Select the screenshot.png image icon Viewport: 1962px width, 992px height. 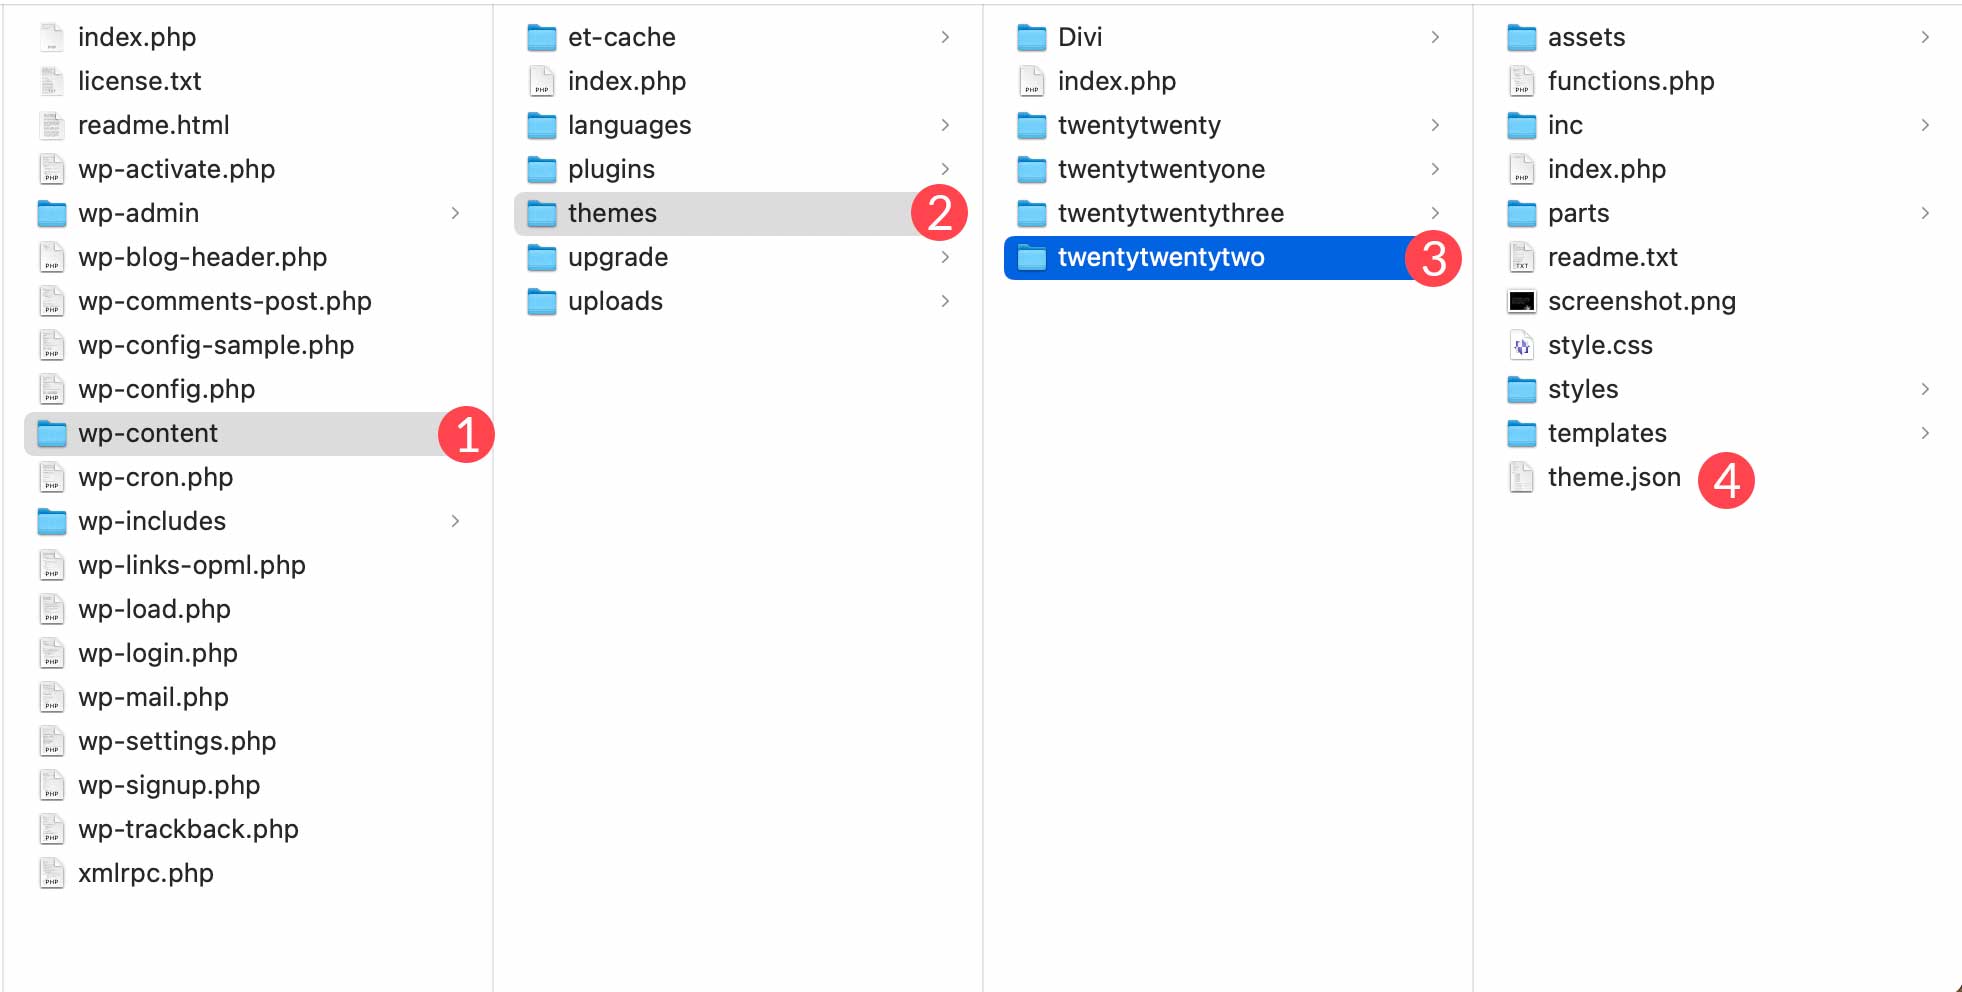[1521, 301]
